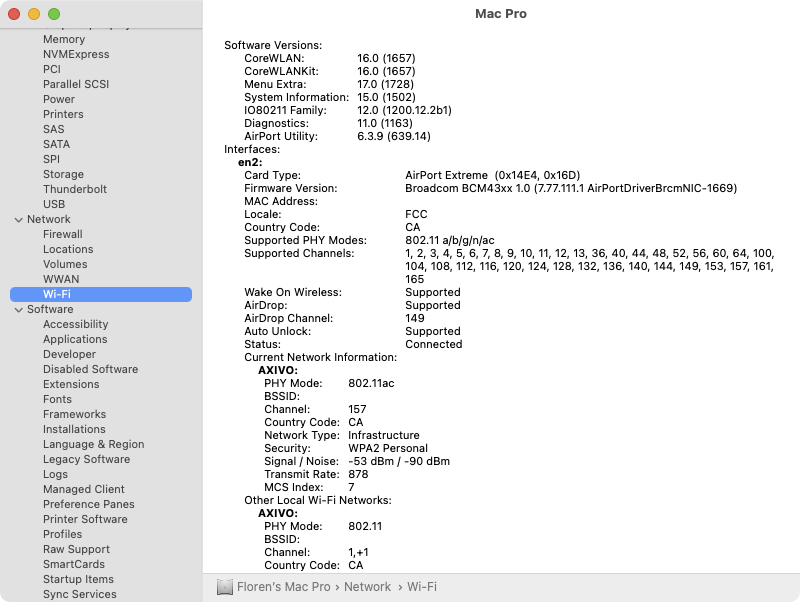Click the IO80211 Family version value
Image resolution: width=800 pixels, height=602 pixels.
pyautogui.click(x=404, y=110)
